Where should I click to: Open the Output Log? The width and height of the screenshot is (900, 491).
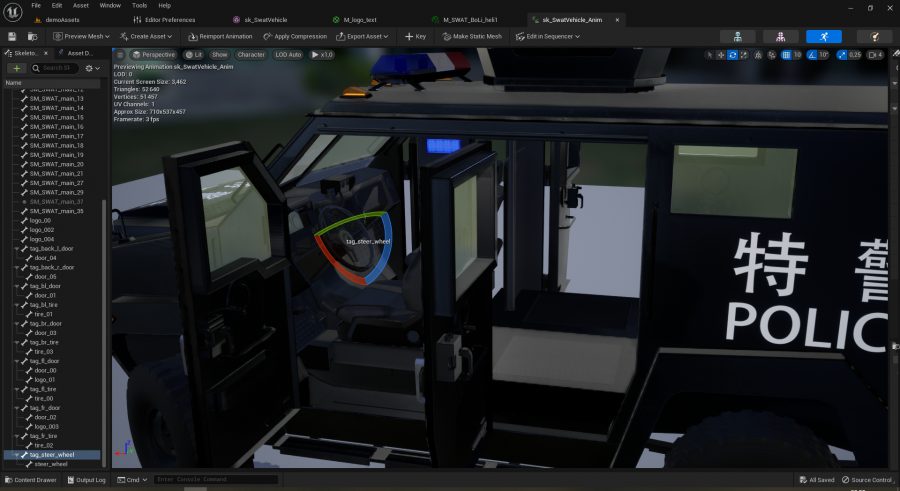(x=87, y=480)
